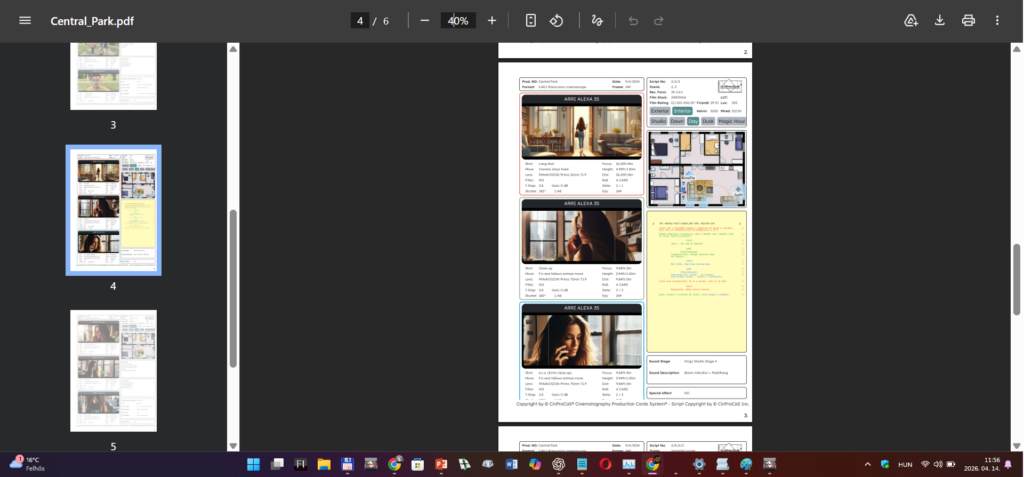Activate the draw annotation tool
The image size is (1024, 477).
click(x=597, y=20)
